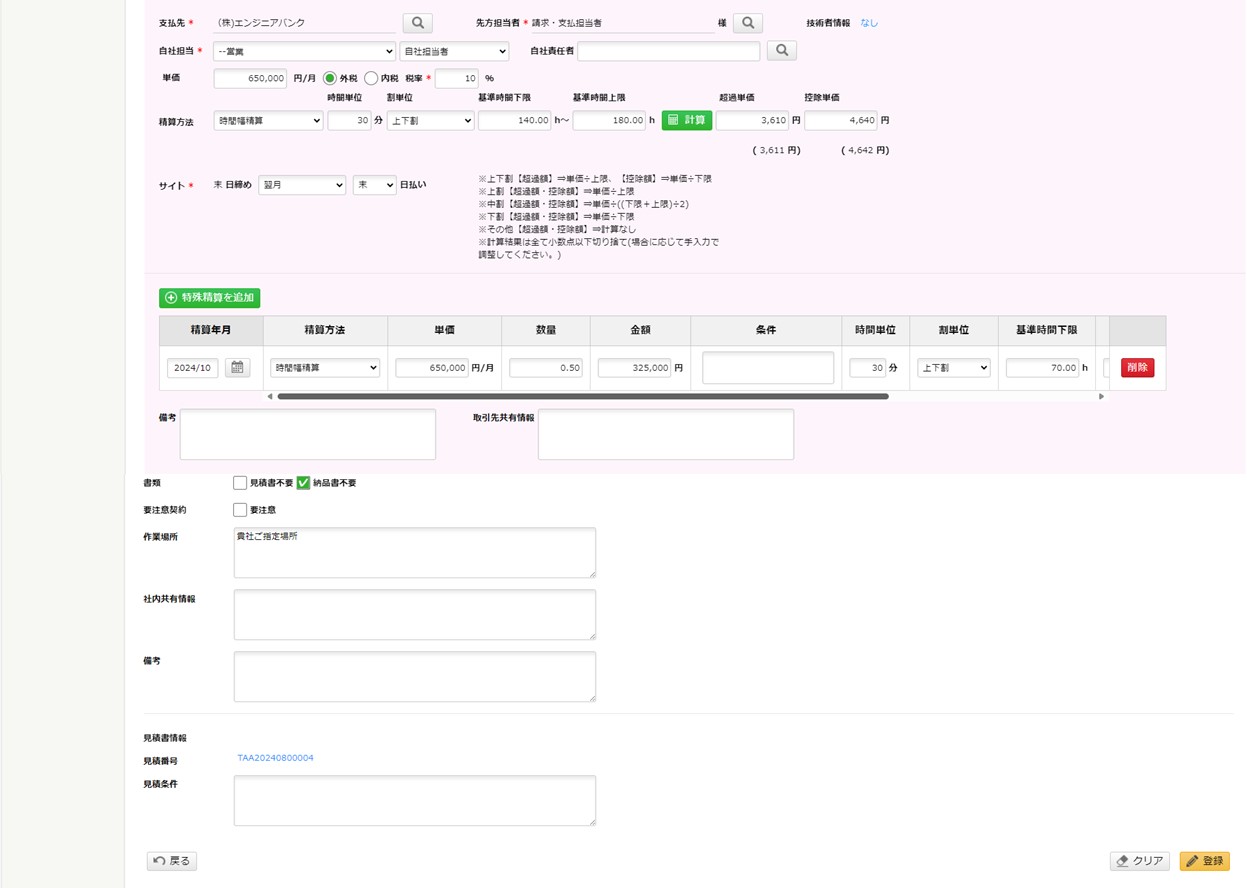Toggle the 要注意 checkbox

pos(240,510)
